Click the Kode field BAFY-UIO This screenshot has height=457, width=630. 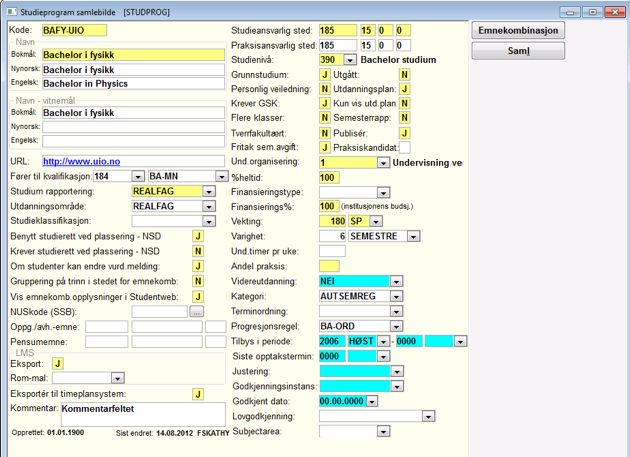pyautogui.click(x=74, y=31)
